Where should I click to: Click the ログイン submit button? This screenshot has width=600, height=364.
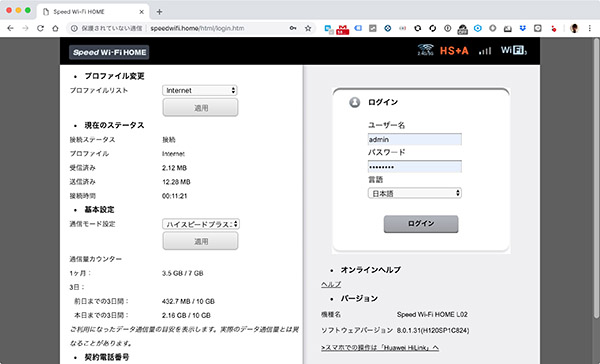421,224
